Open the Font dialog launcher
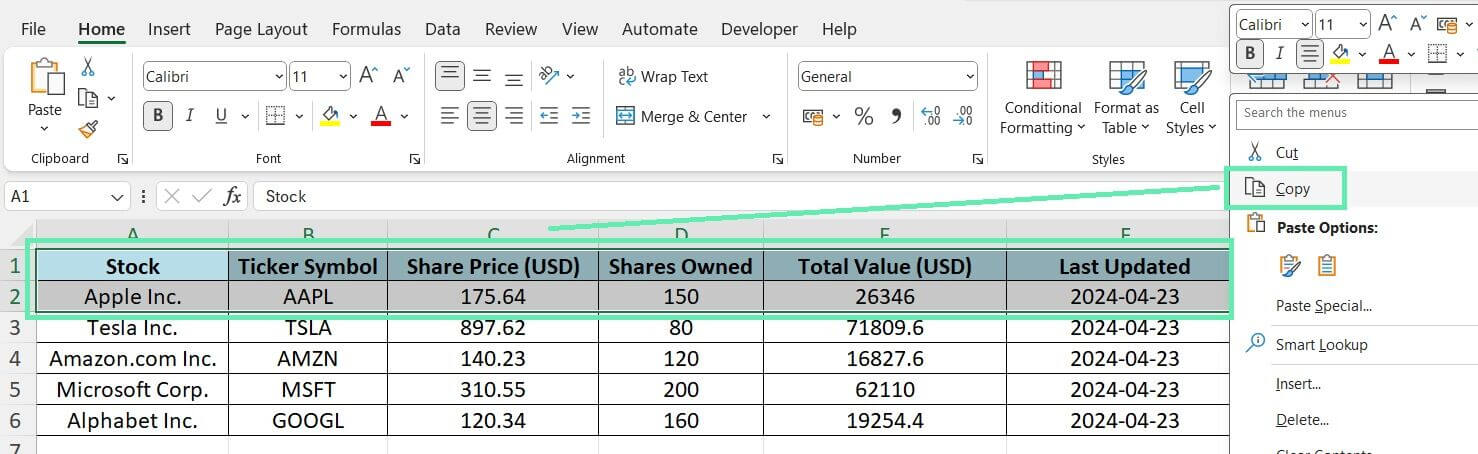 pyautogui.click(x=415, y=159)
